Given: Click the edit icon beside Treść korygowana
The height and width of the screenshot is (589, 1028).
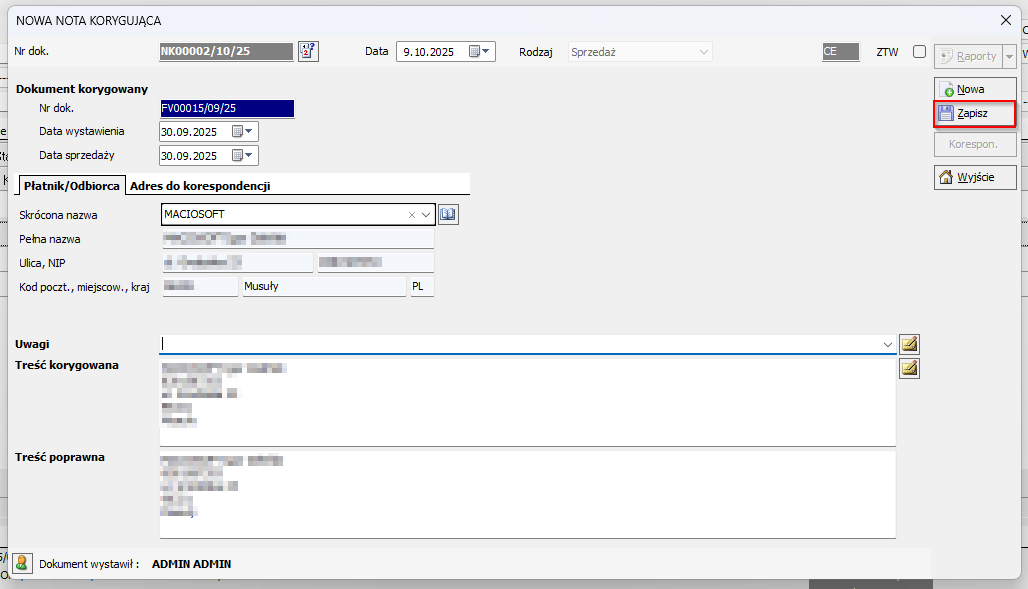Looking at the screenshot, I should click(x=909, y=368).
